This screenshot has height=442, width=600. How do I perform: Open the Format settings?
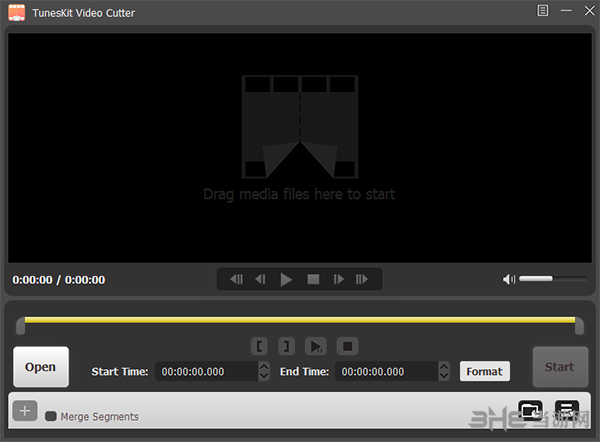[x=484, y=371]
